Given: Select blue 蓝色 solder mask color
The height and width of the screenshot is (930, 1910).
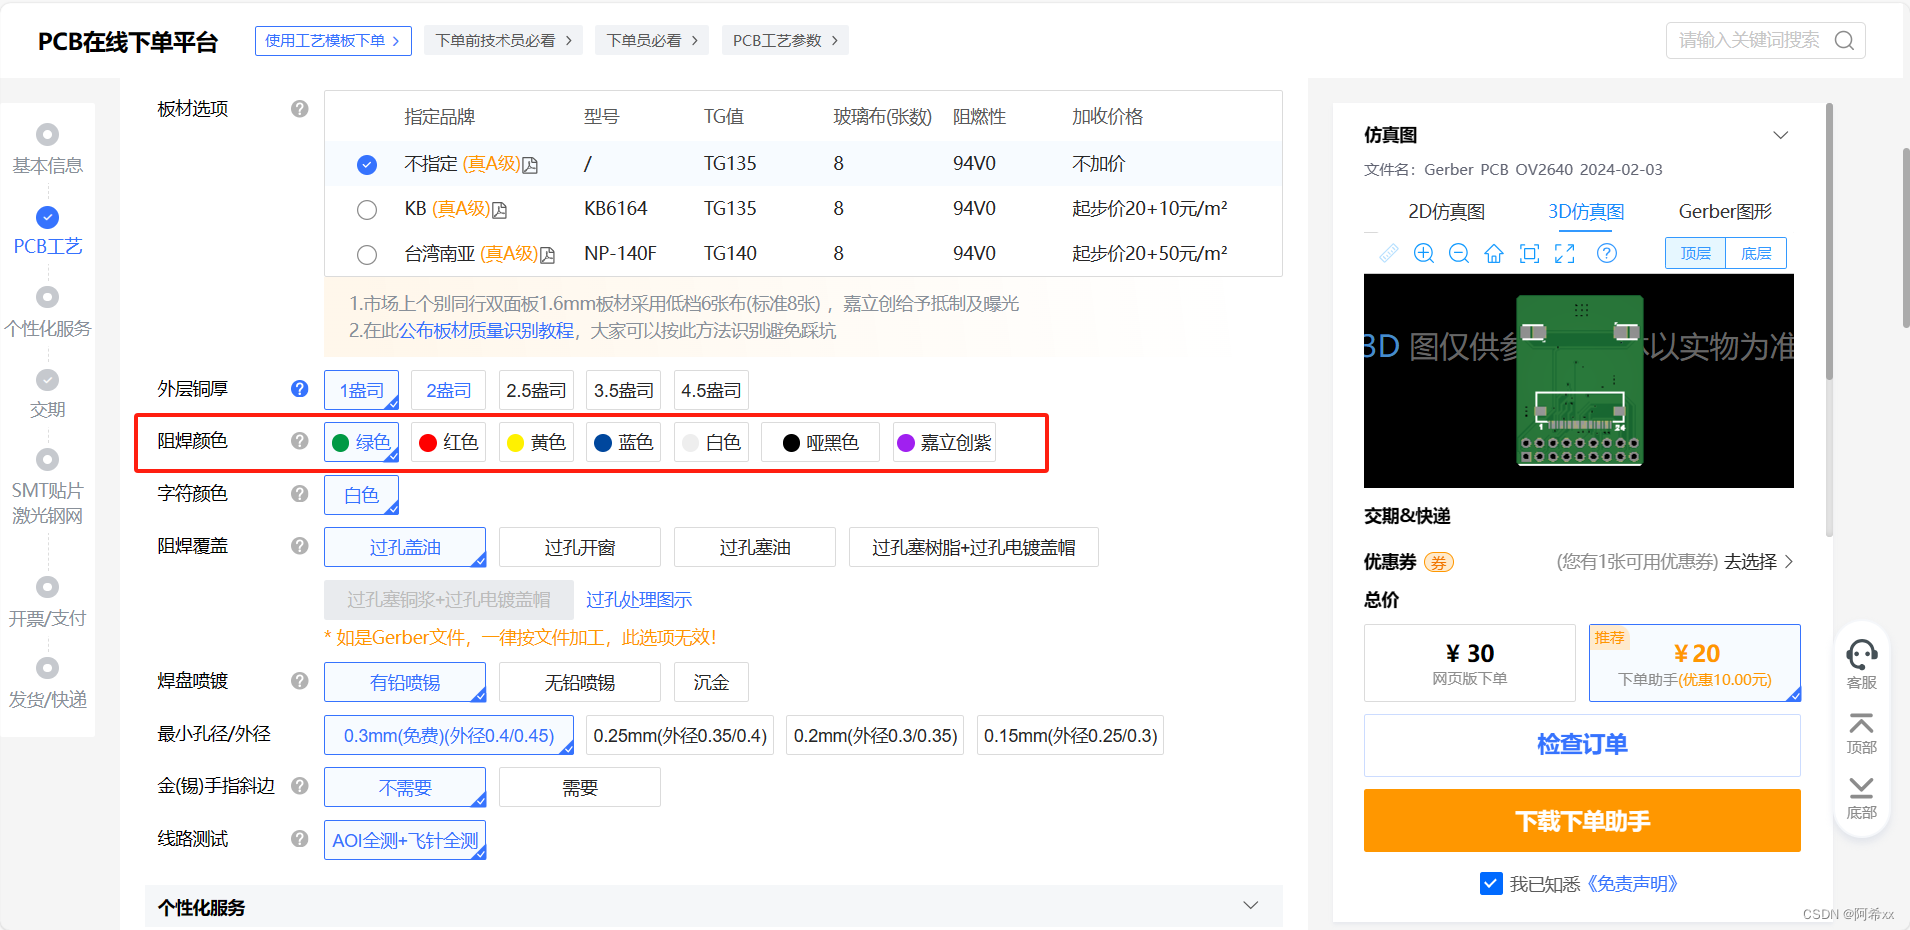Looking at the screenshot, I should click(623, 443).
